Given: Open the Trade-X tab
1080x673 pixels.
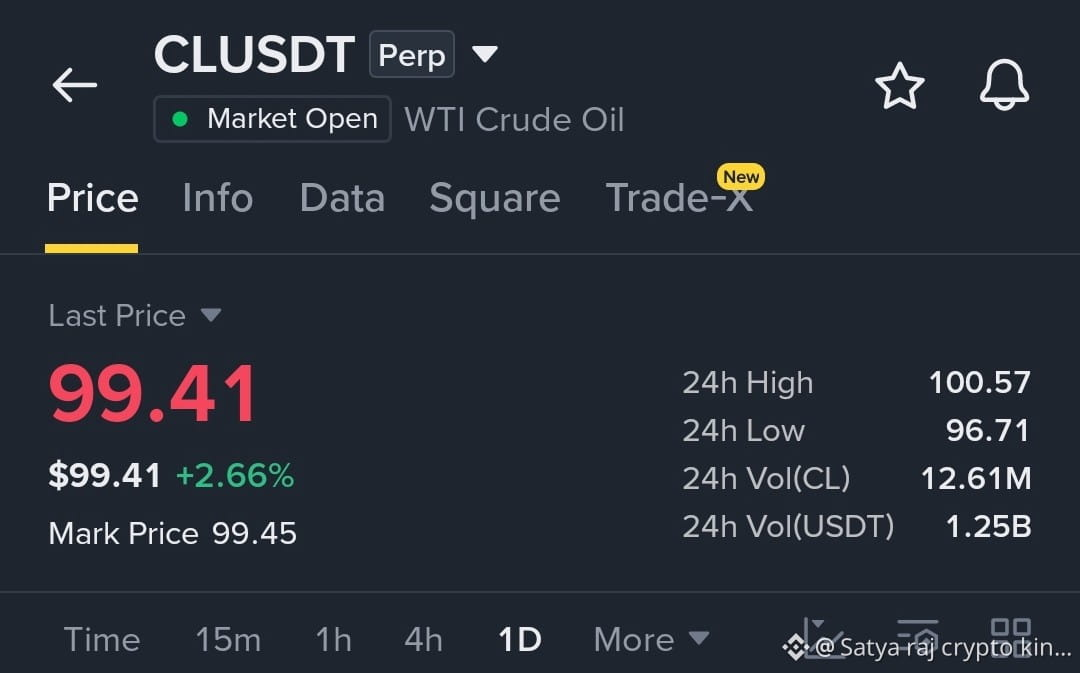Looking at the screenshot, I should [679, 198].
